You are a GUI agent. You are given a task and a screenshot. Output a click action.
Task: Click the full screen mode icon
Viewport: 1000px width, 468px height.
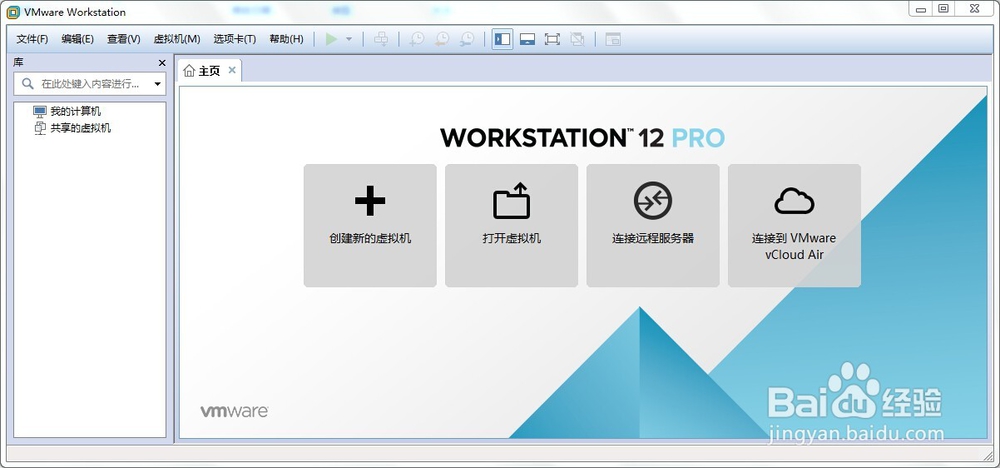pyautogui.click(x=552, y=40)
